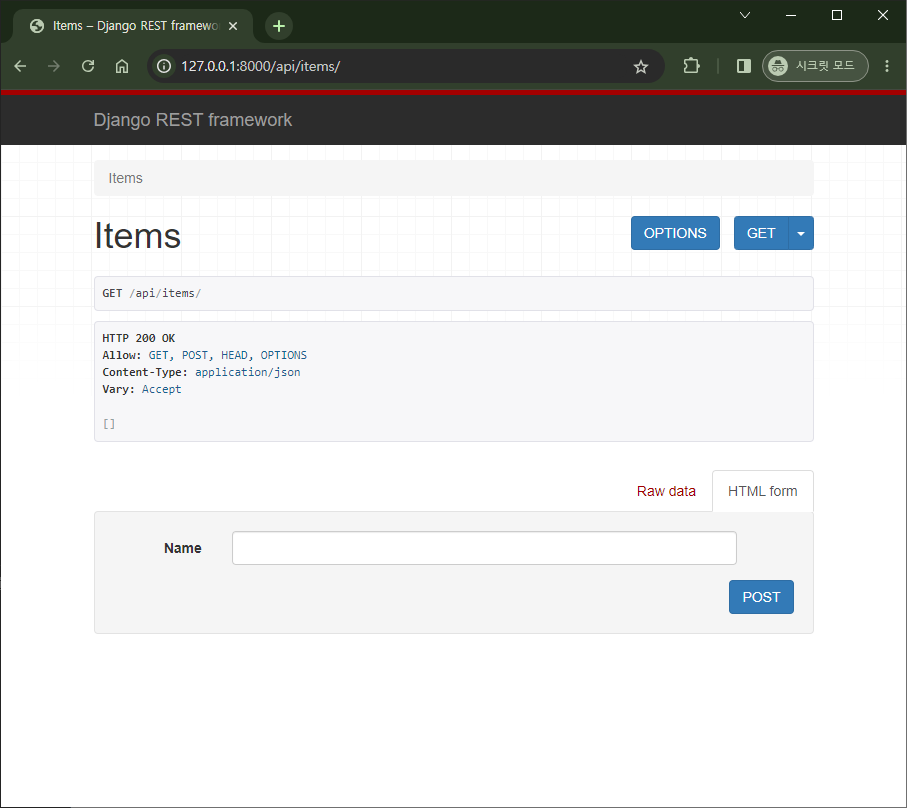907x808 pixels.
Task: Click the application/json content type text
Action: click(248, 372)
